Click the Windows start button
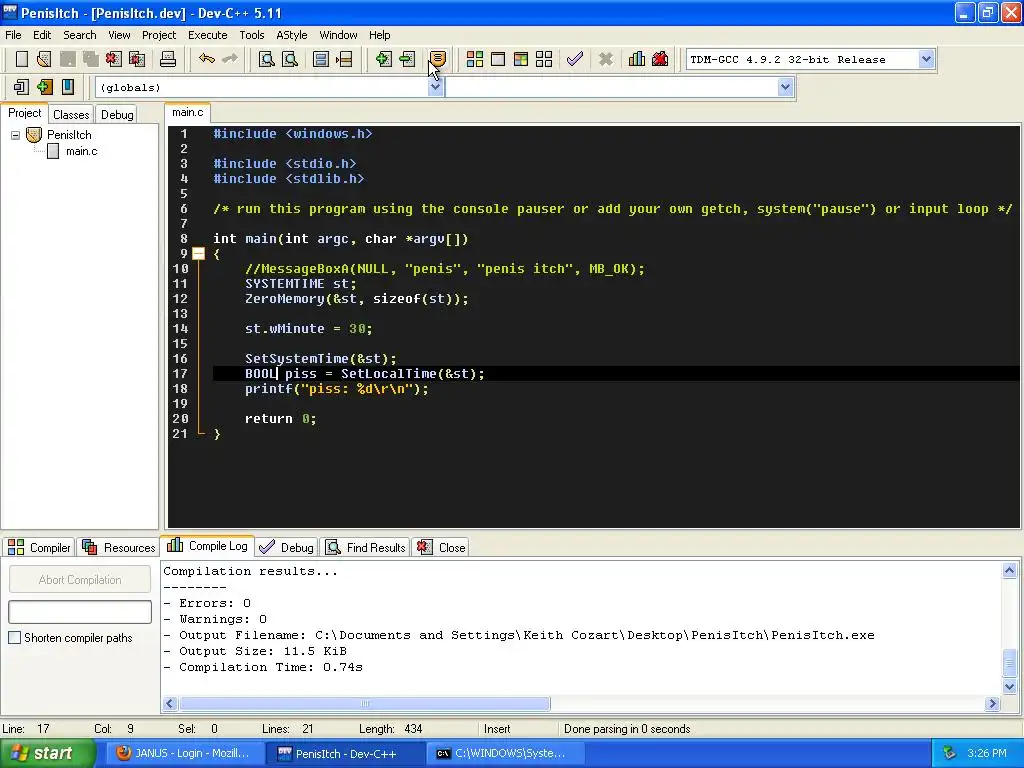1024x768 pixels. (x=46, y=754)
